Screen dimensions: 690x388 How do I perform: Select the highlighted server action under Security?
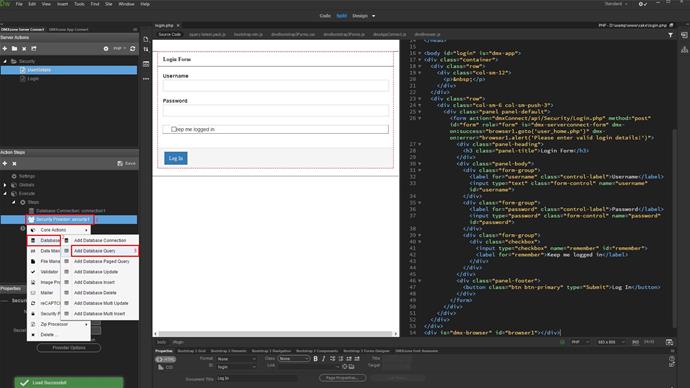[69, 70]
